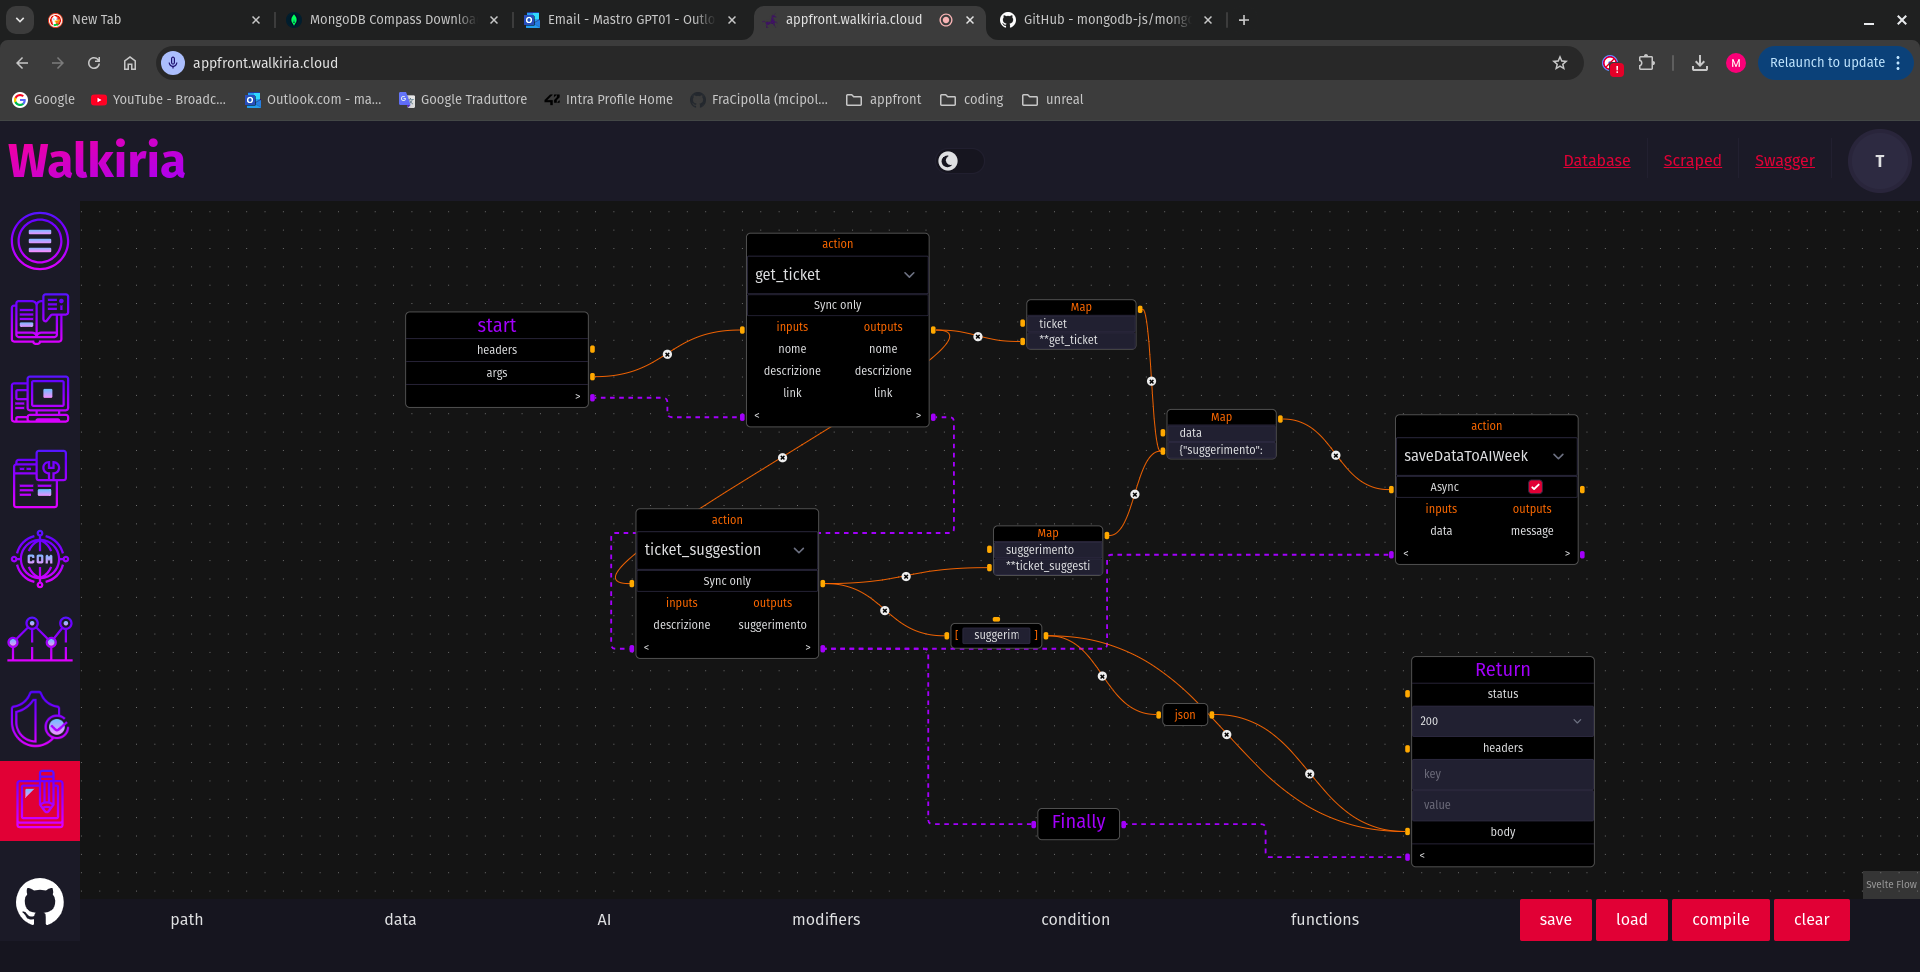Select the Return node title
The image size is (1920, 972).
click(x=1502, y=670)
